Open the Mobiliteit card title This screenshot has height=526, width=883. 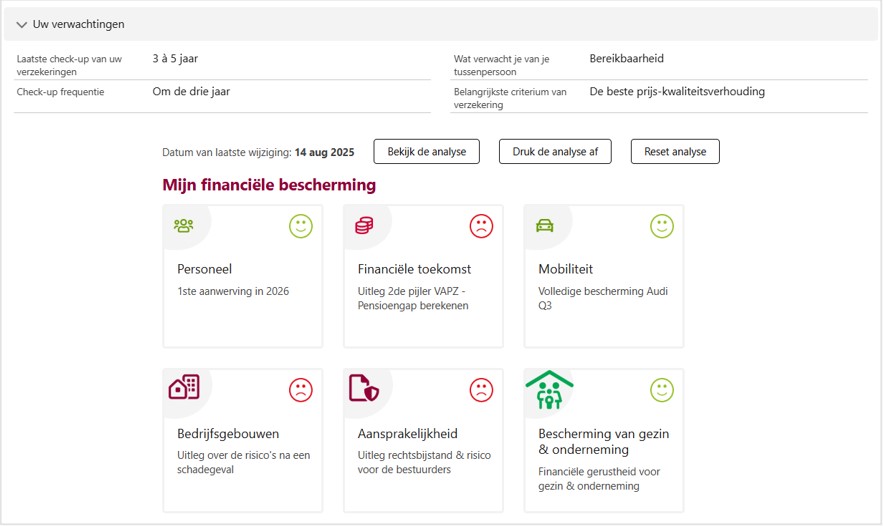tap(566, 269)
